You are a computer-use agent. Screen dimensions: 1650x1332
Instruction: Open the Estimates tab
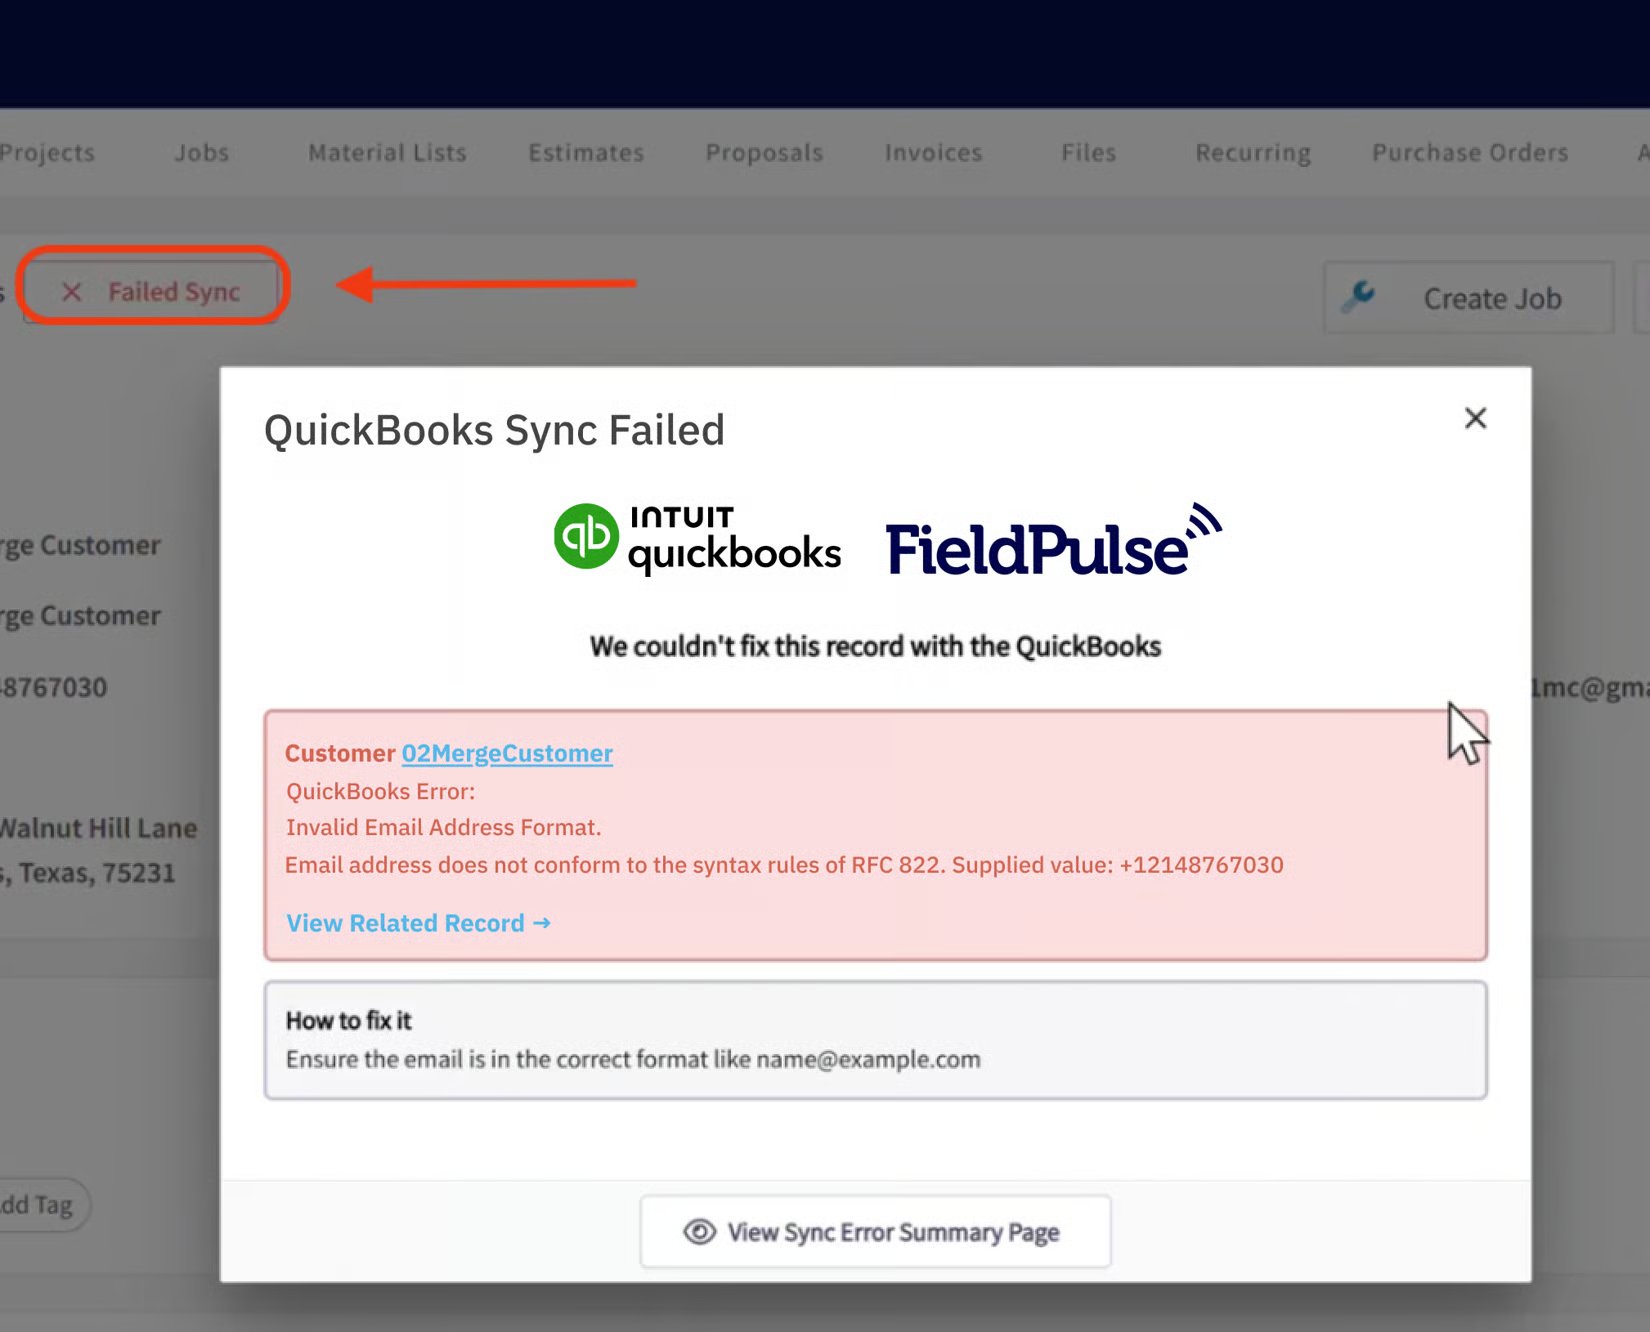(586, 153)
